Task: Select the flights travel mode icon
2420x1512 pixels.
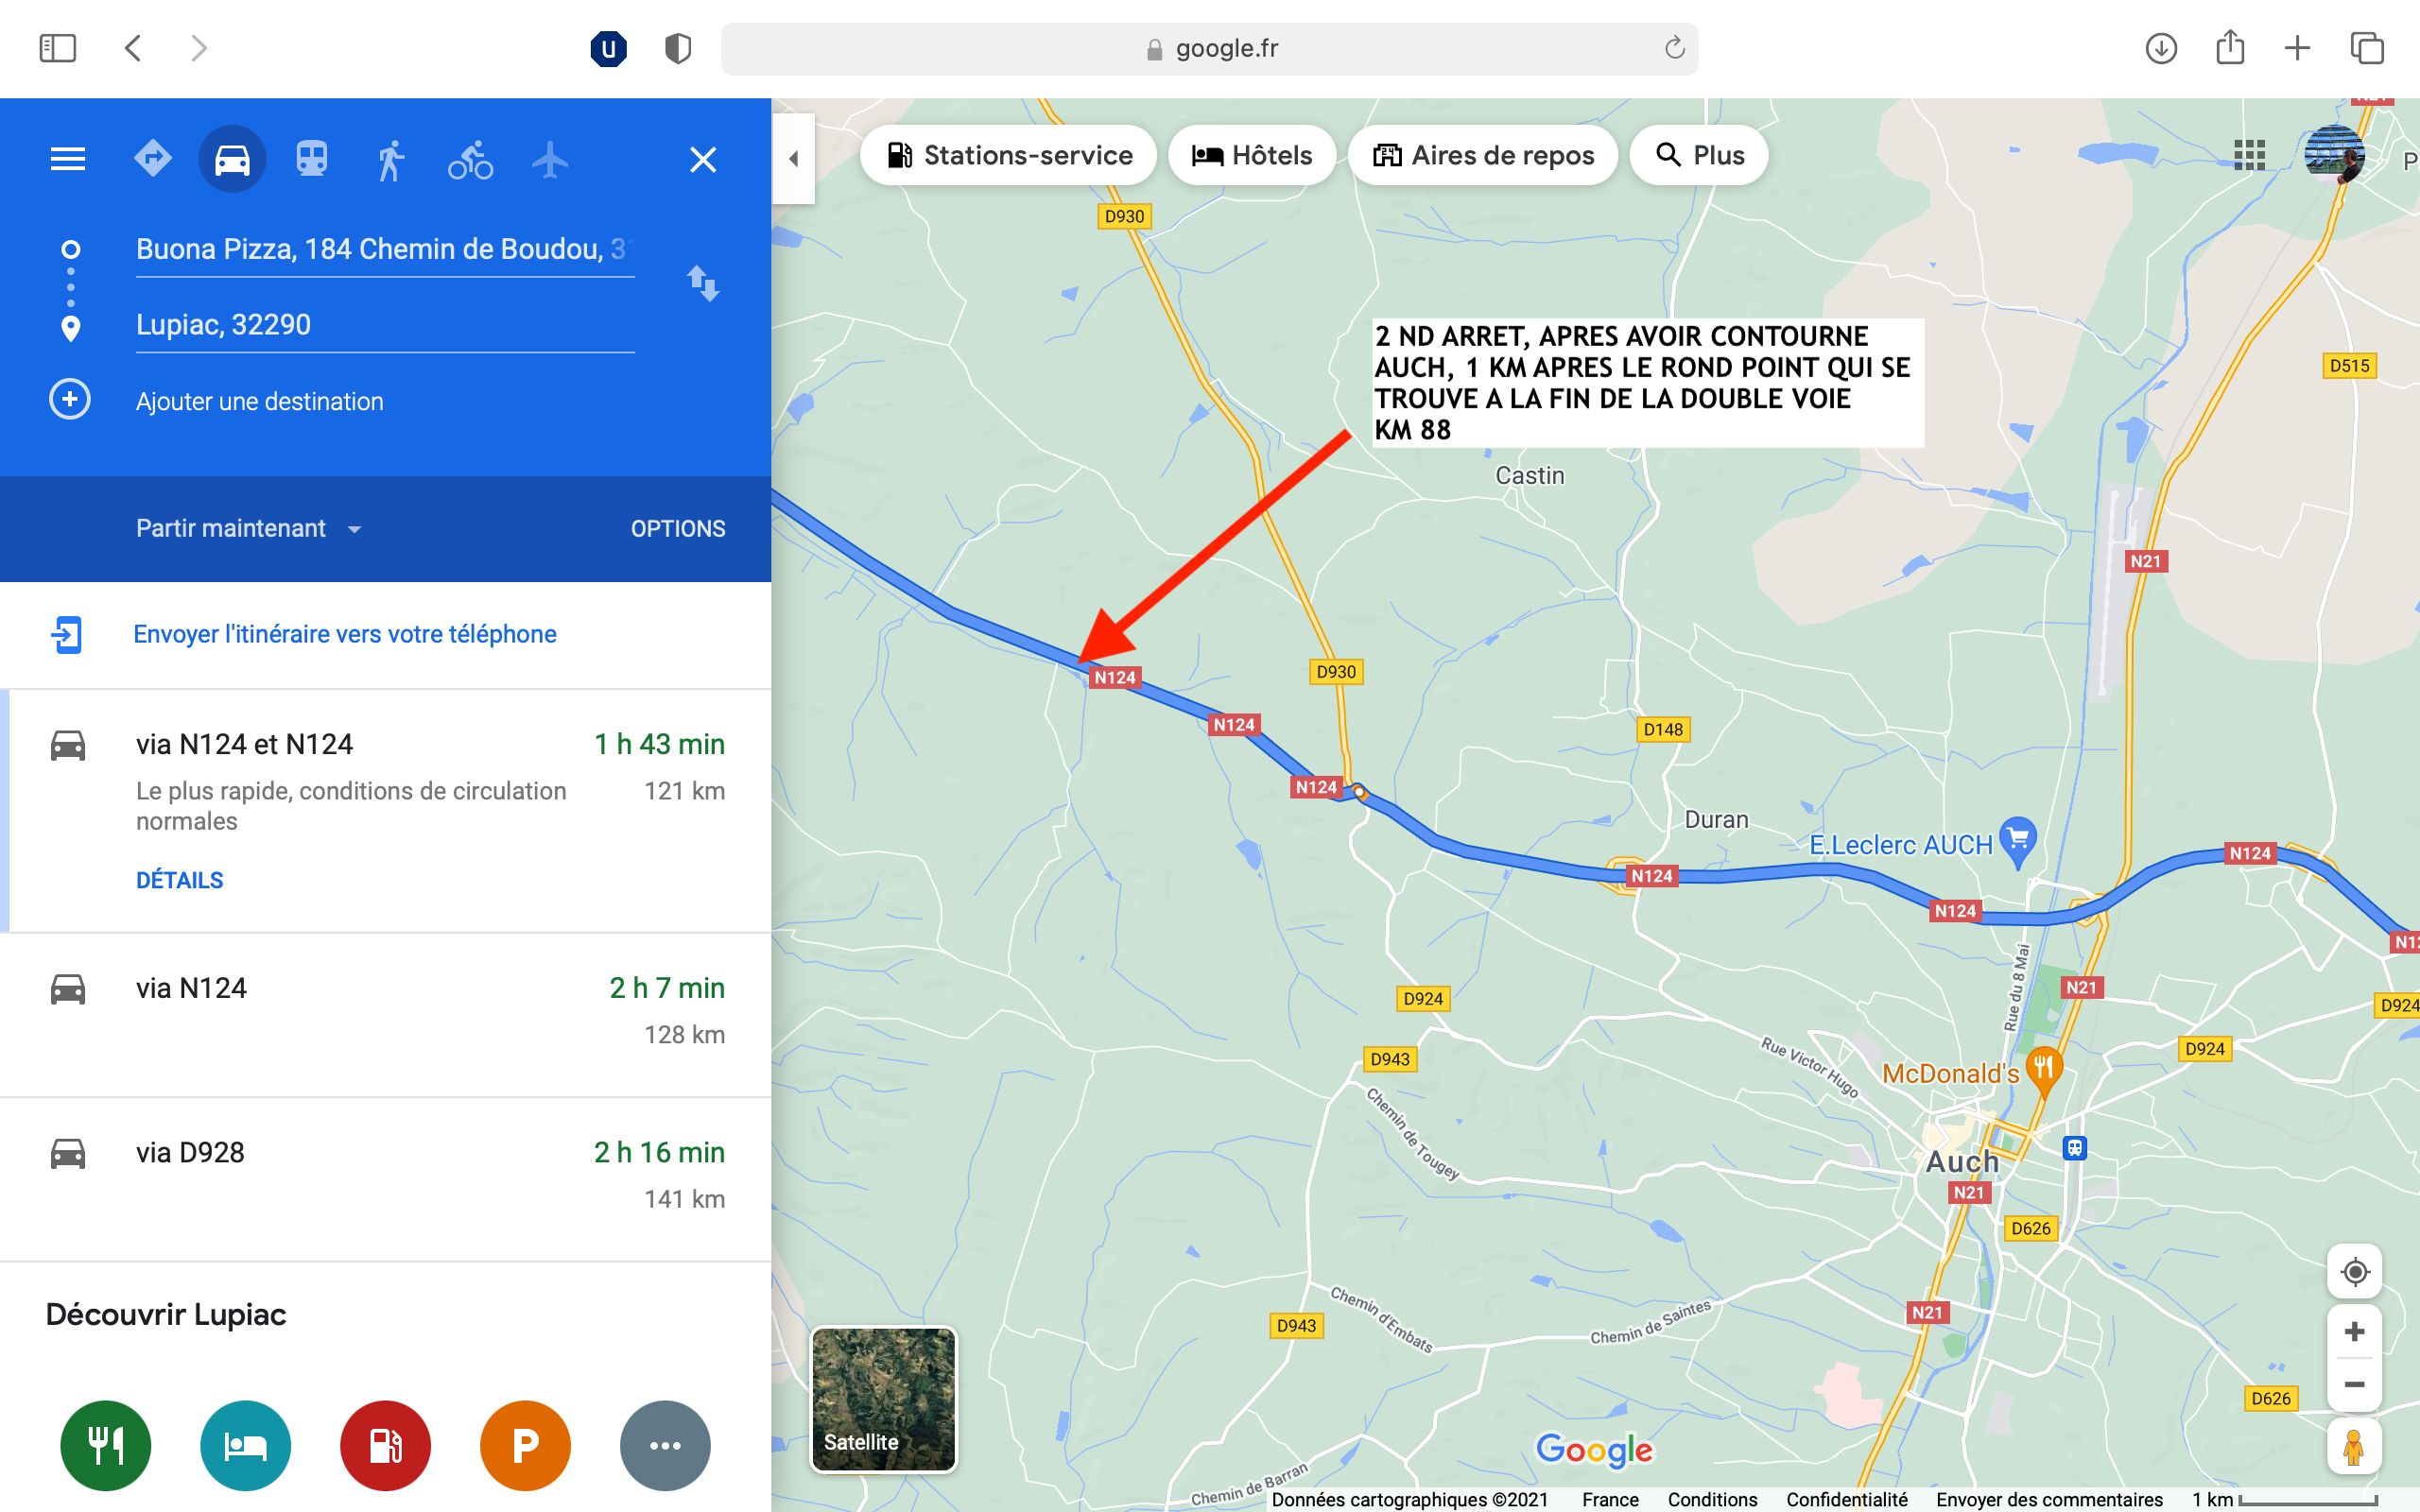Action: tap(550, 159)
